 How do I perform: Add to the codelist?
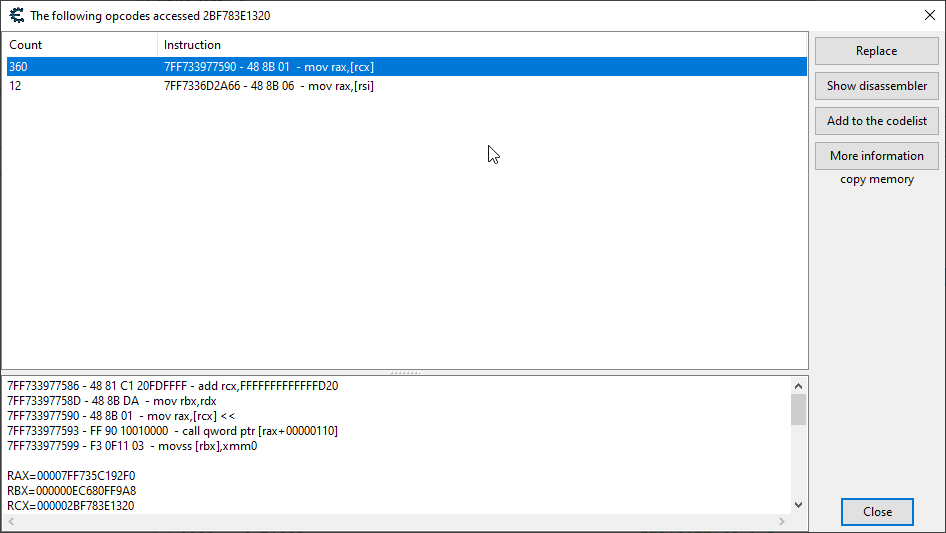876,121
